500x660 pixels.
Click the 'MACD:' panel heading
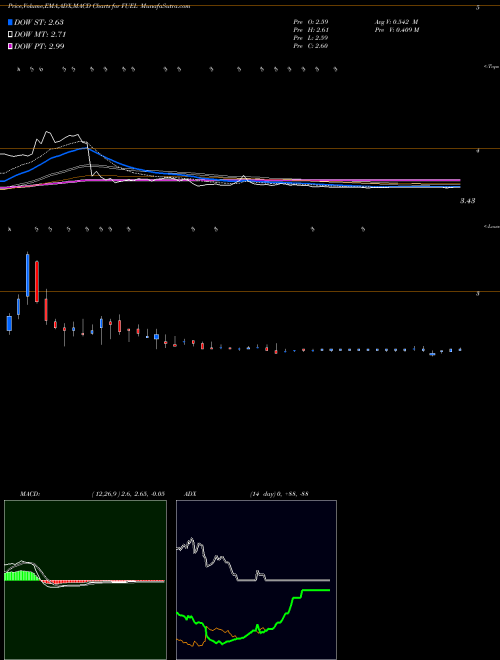[x=30, y=494]
